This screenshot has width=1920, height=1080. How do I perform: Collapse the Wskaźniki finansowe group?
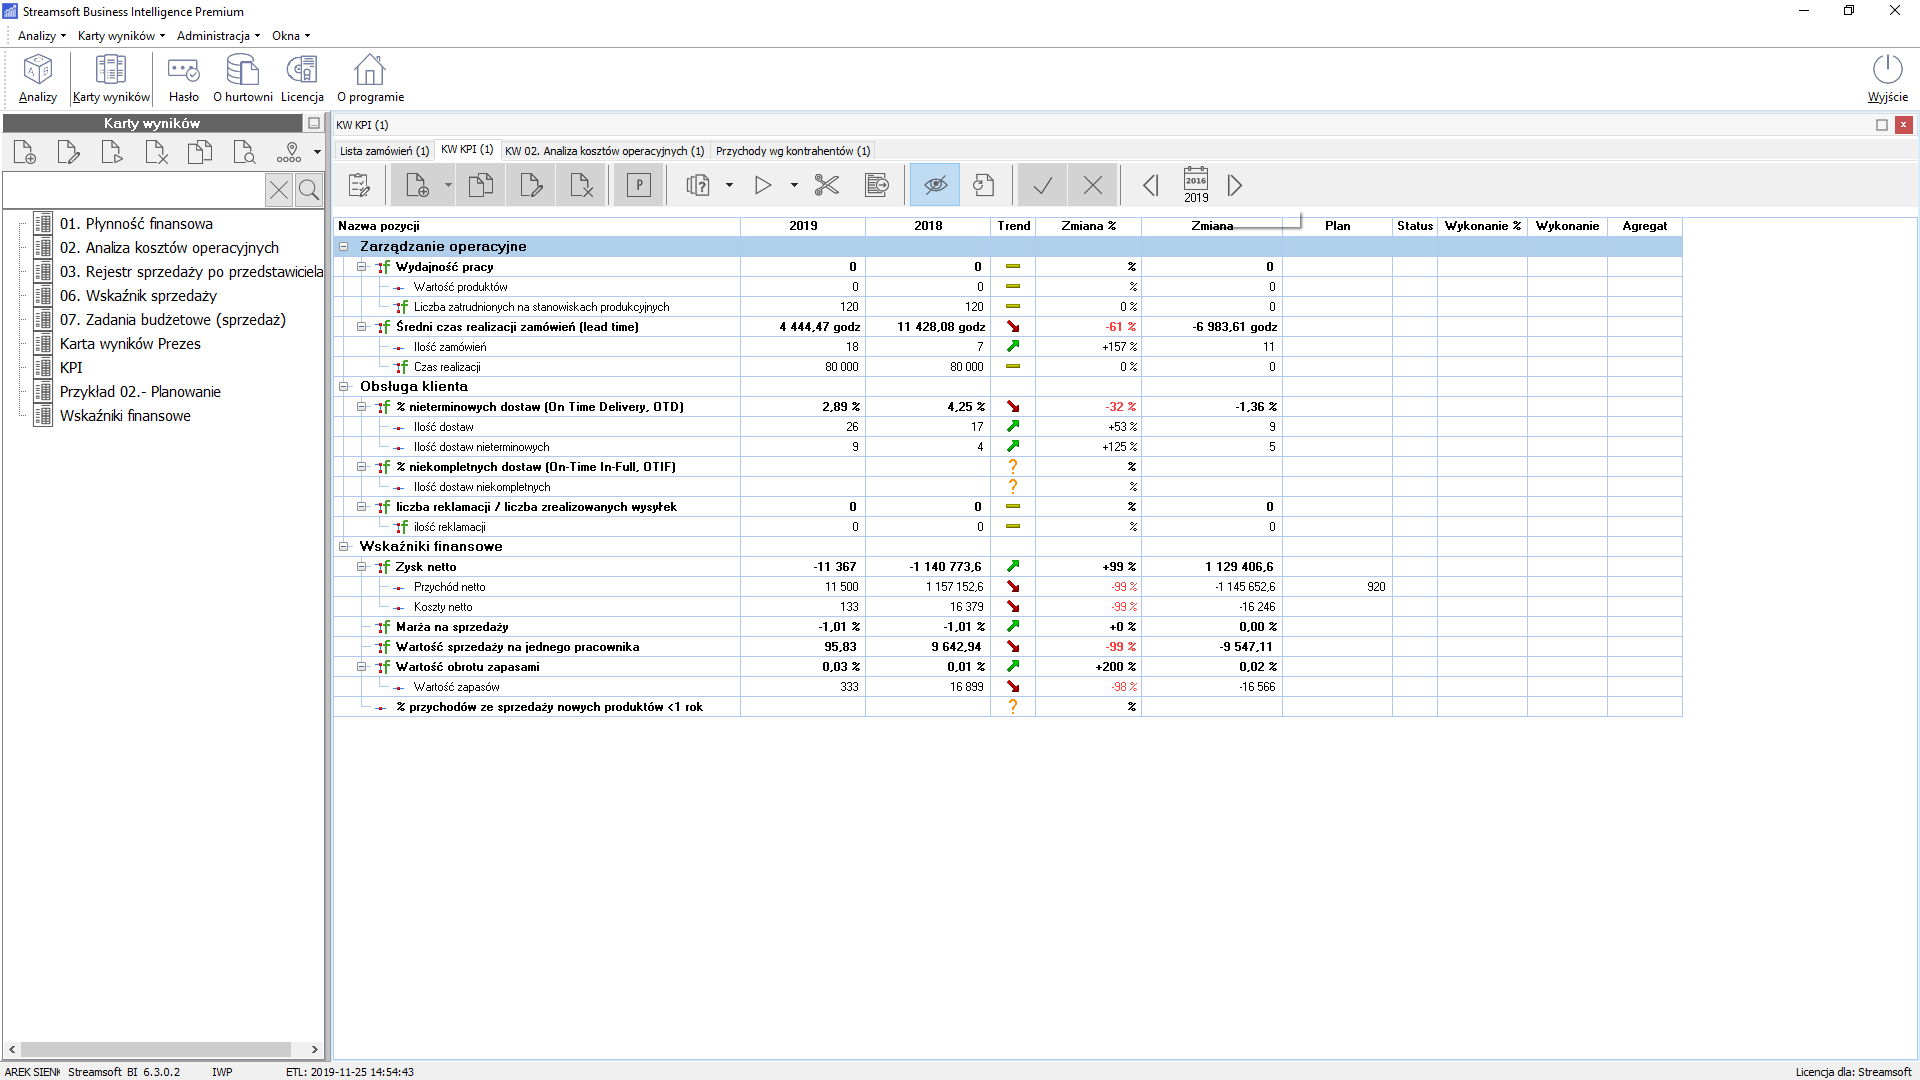(343, 546)
